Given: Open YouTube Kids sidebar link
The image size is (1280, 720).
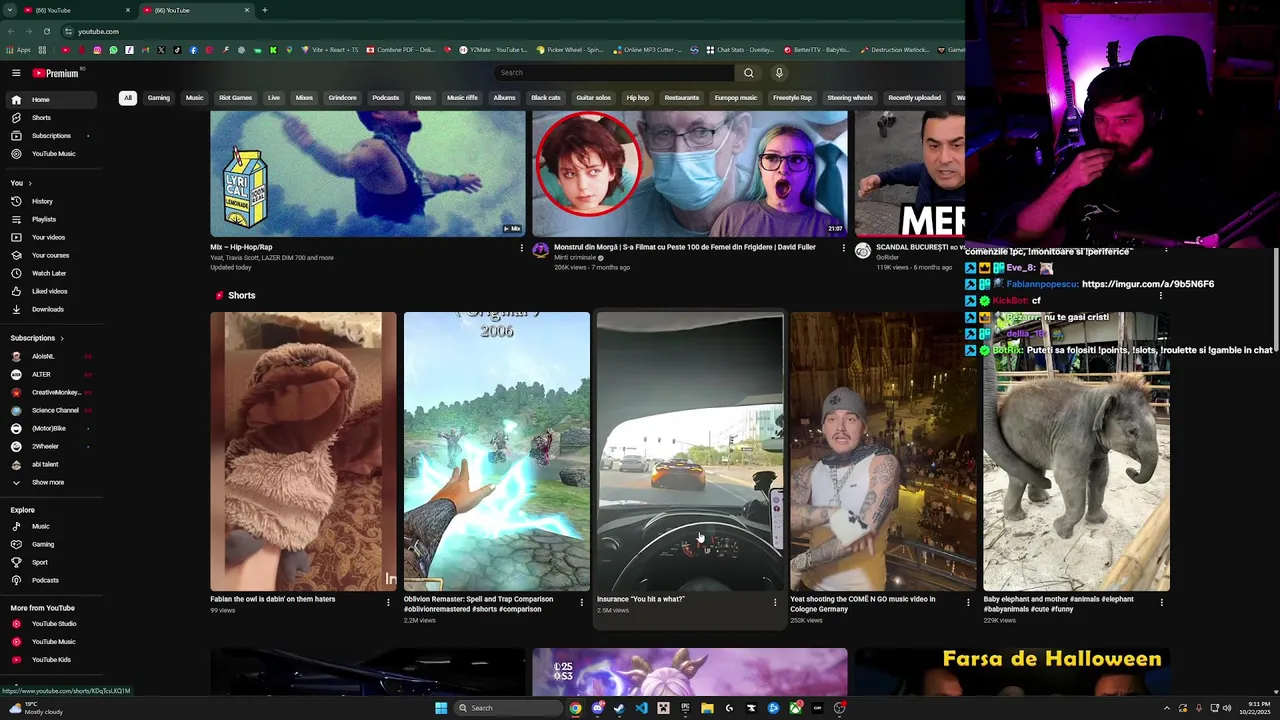Looking at the screenshot, I should [x=50, y=660].
